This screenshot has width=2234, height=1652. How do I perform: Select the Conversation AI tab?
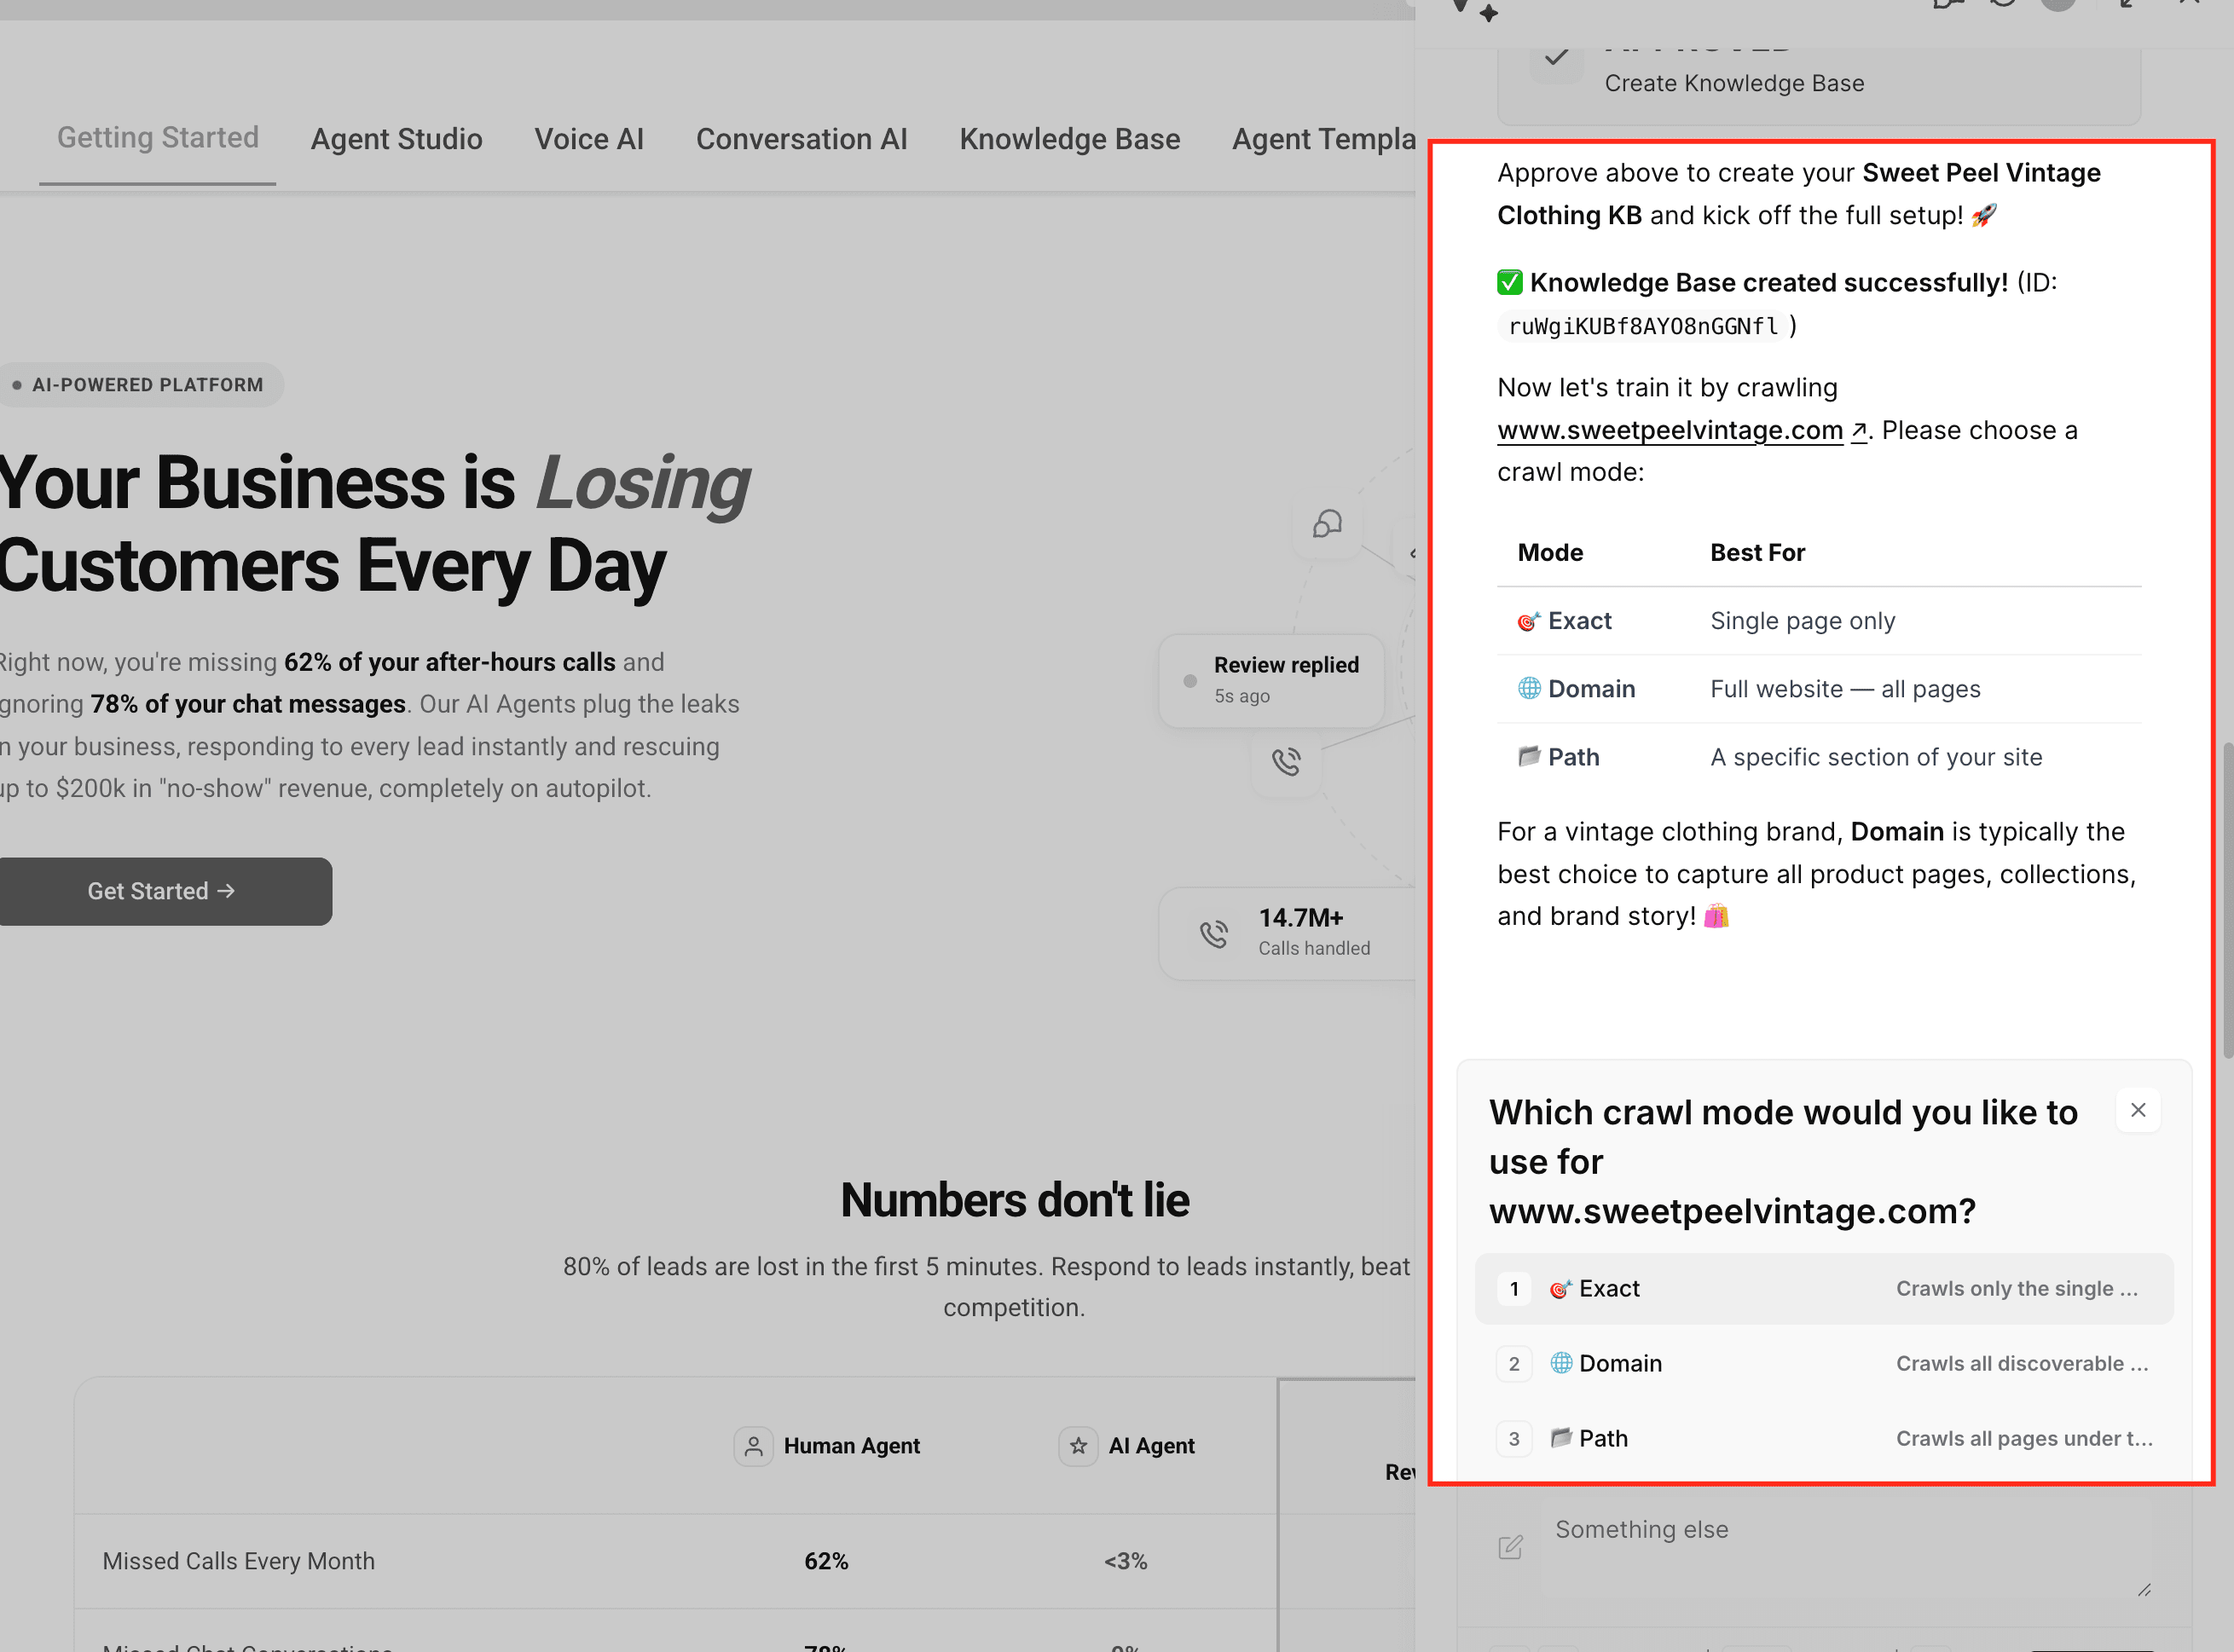pos(801,138)
